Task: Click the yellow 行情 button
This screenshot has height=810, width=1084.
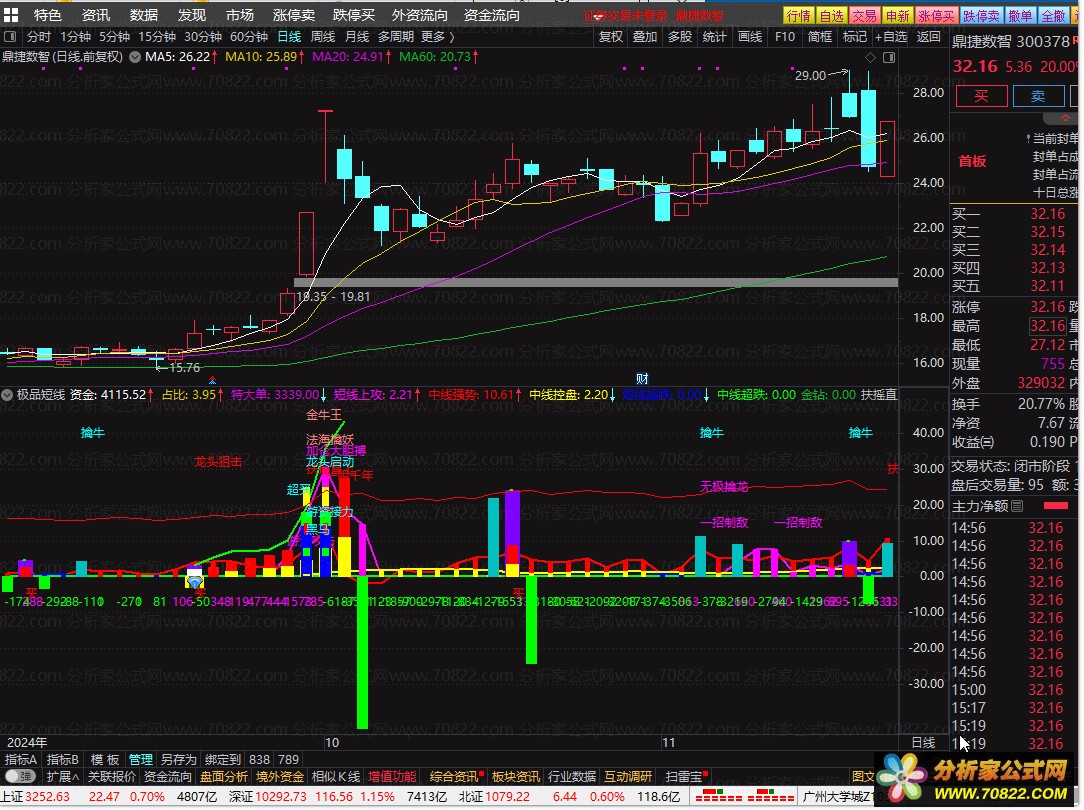Action: coord(798,15)
